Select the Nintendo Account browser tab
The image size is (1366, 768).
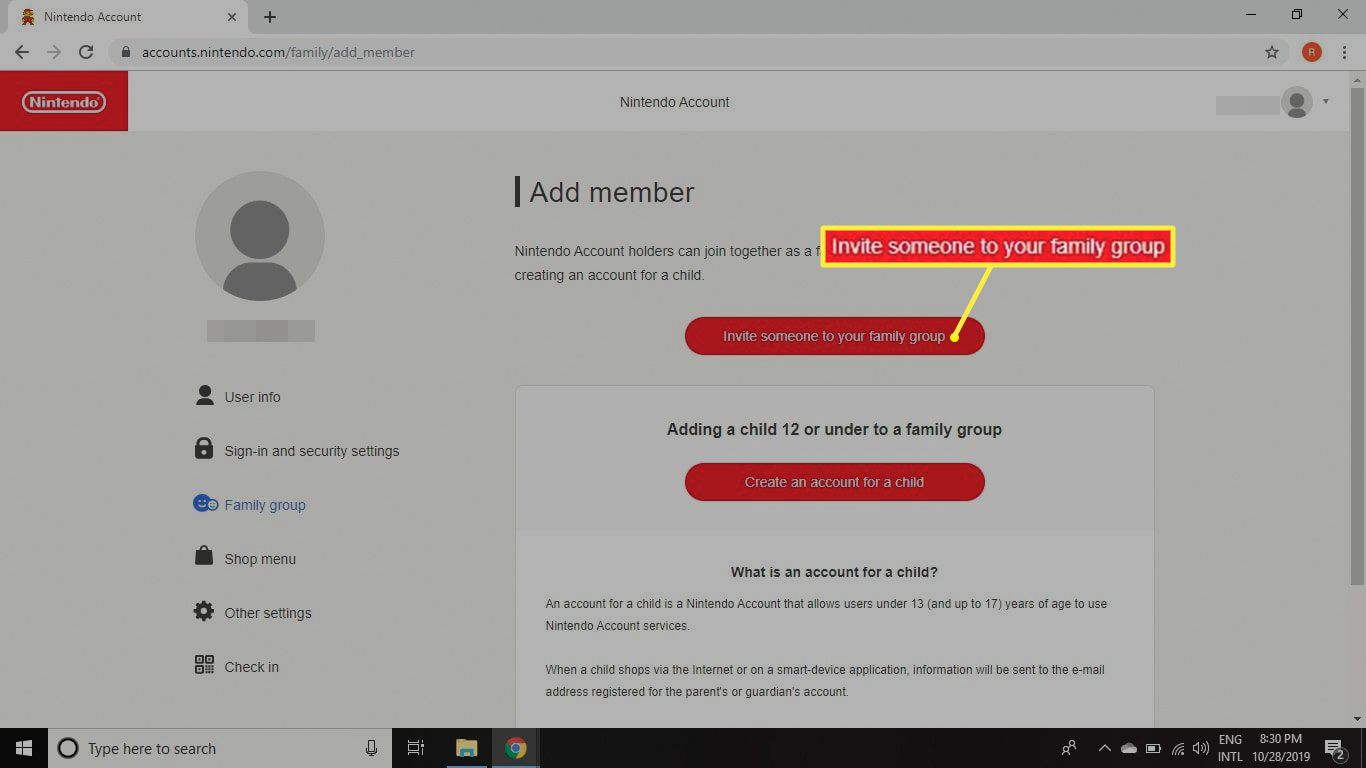coord(128,17)
